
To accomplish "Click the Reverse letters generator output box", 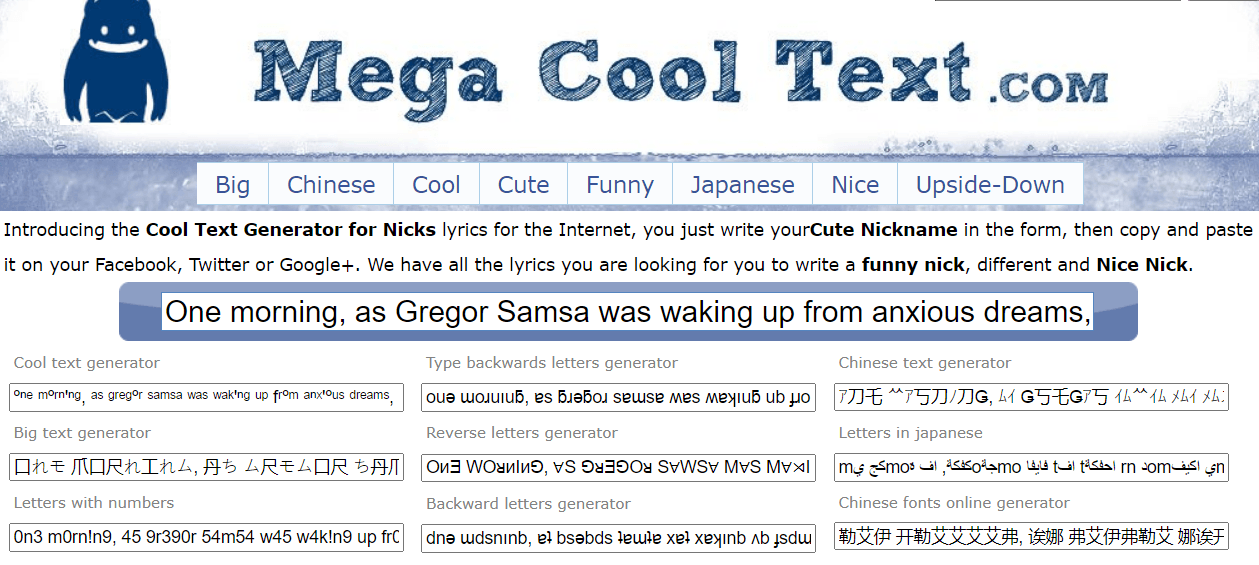I will (618, 467).
